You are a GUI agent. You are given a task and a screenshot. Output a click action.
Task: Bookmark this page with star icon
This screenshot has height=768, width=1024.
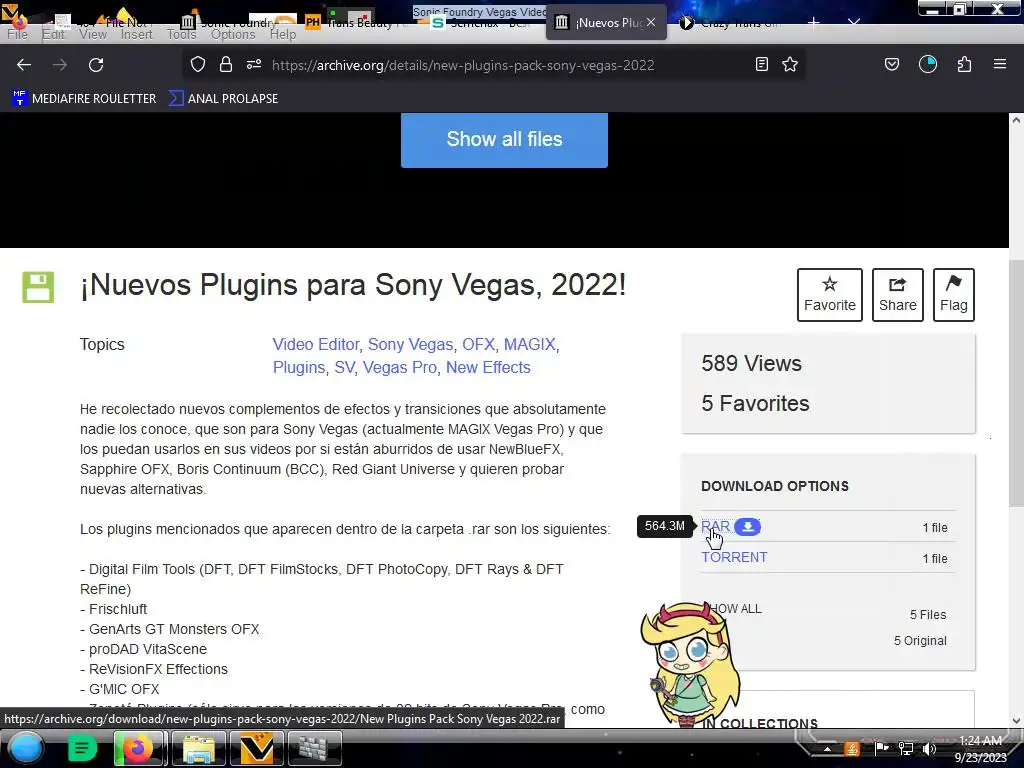point(790,65)
